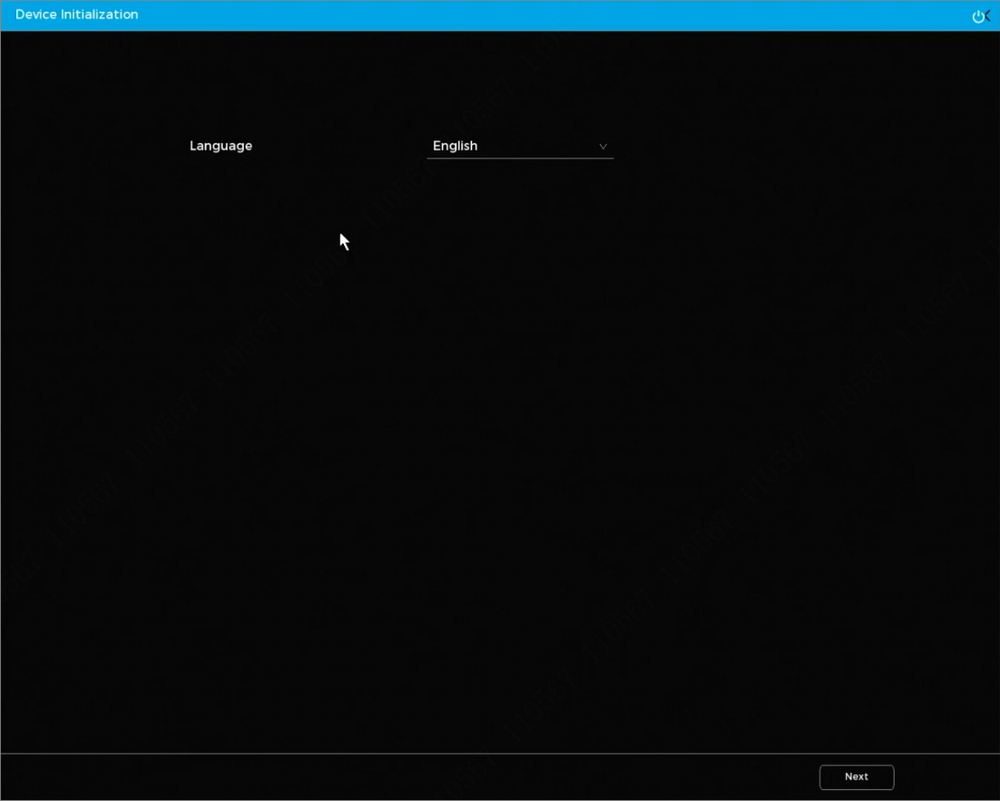
Task: Hit the shutdown icon next to header edge
Action: point(979,16)
